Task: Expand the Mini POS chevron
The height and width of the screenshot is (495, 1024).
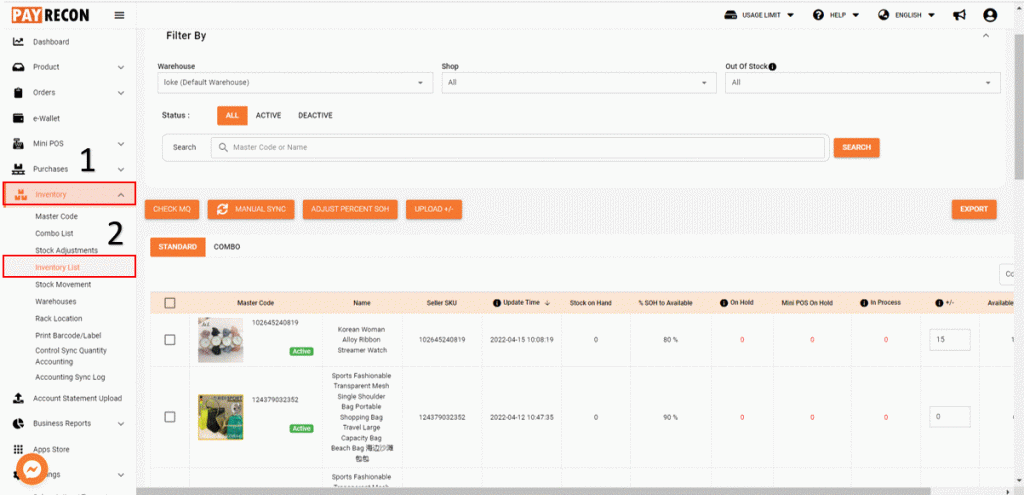Action: [121, 144]
